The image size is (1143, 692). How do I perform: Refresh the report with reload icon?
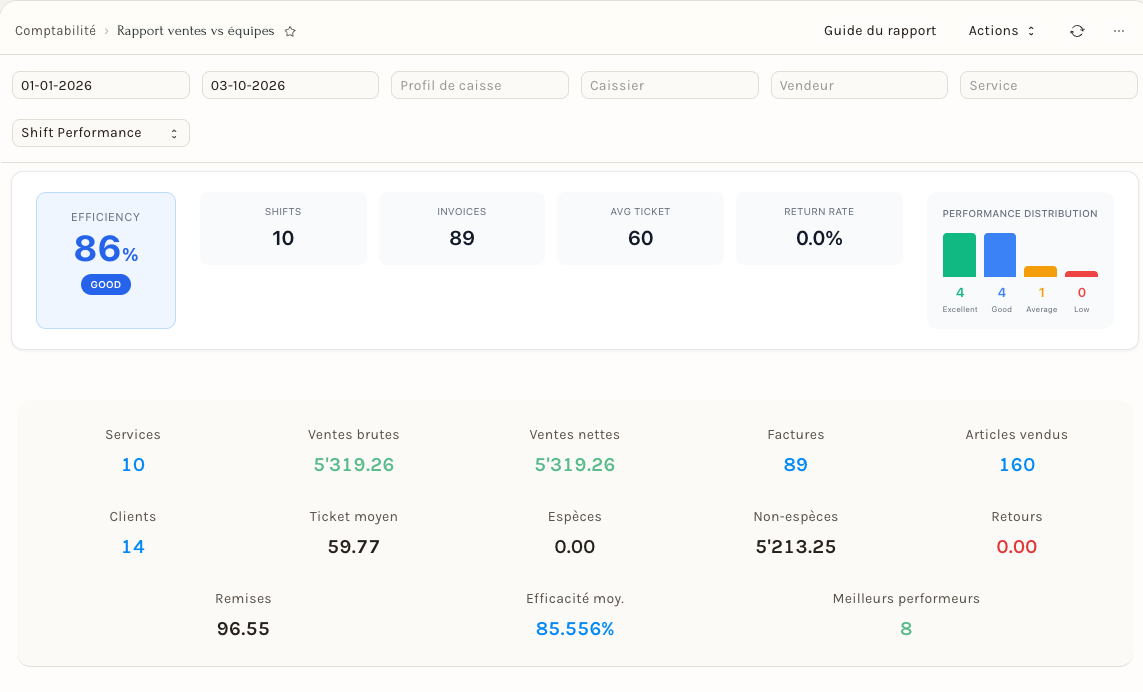click(x=1077, y=31)
